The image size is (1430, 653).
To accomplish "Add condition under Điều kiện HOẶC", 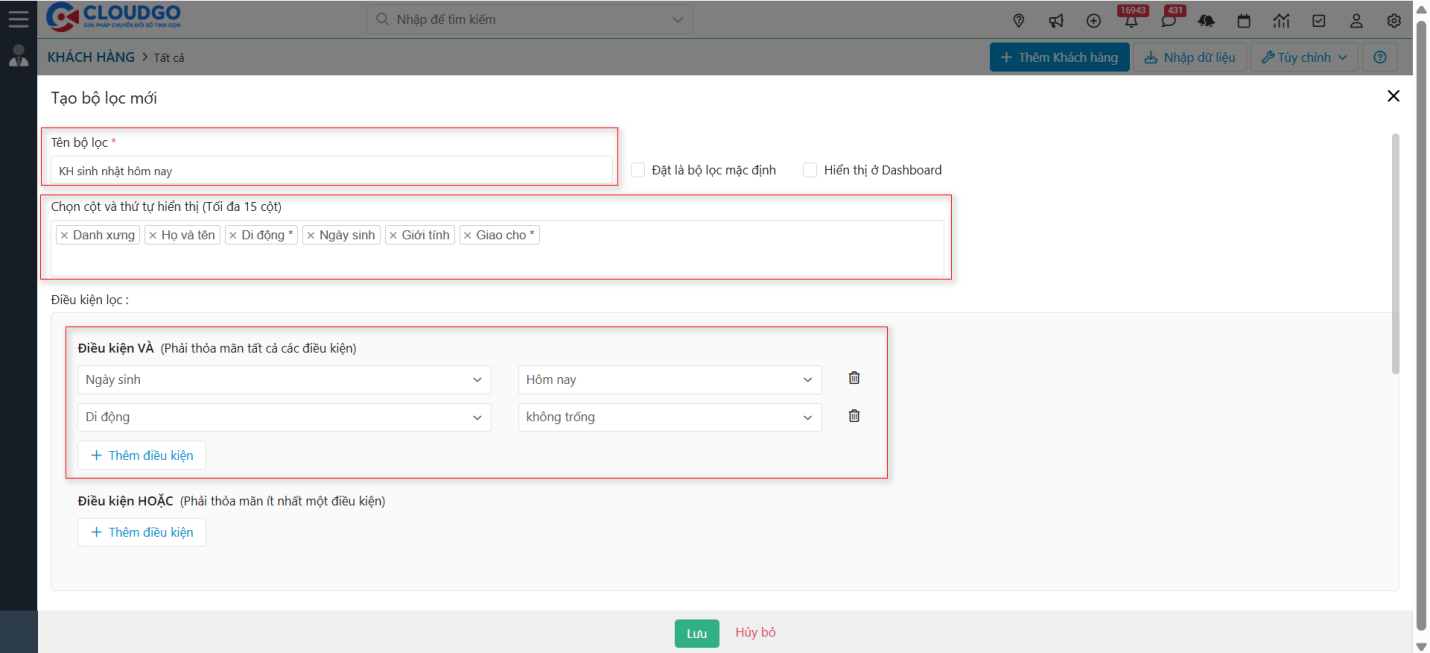I will coord(142,532).
